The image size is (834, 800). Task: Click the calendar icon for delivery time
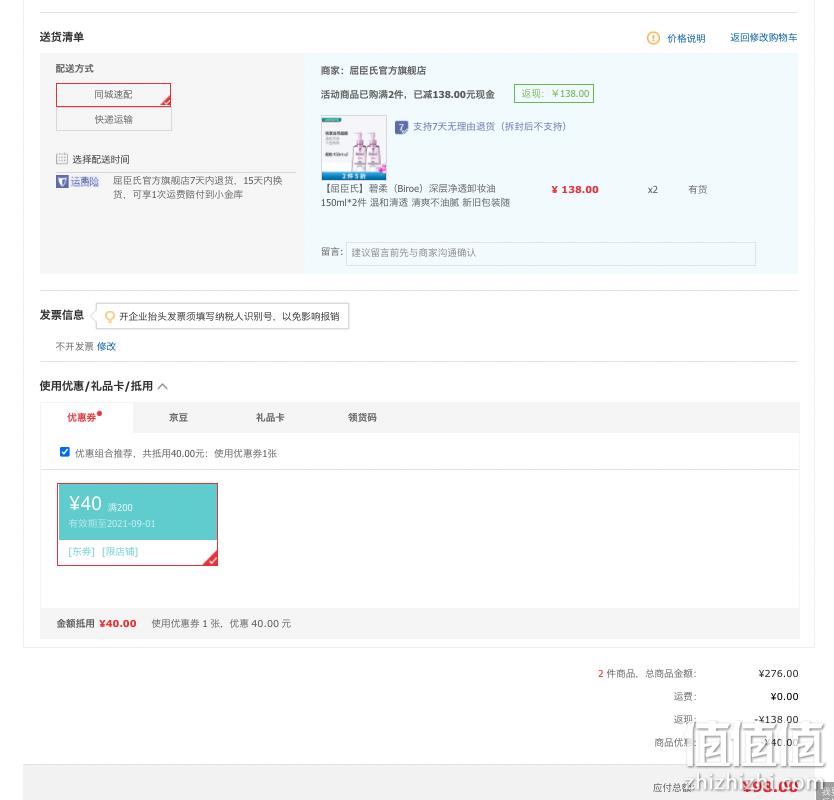(62, 159)
